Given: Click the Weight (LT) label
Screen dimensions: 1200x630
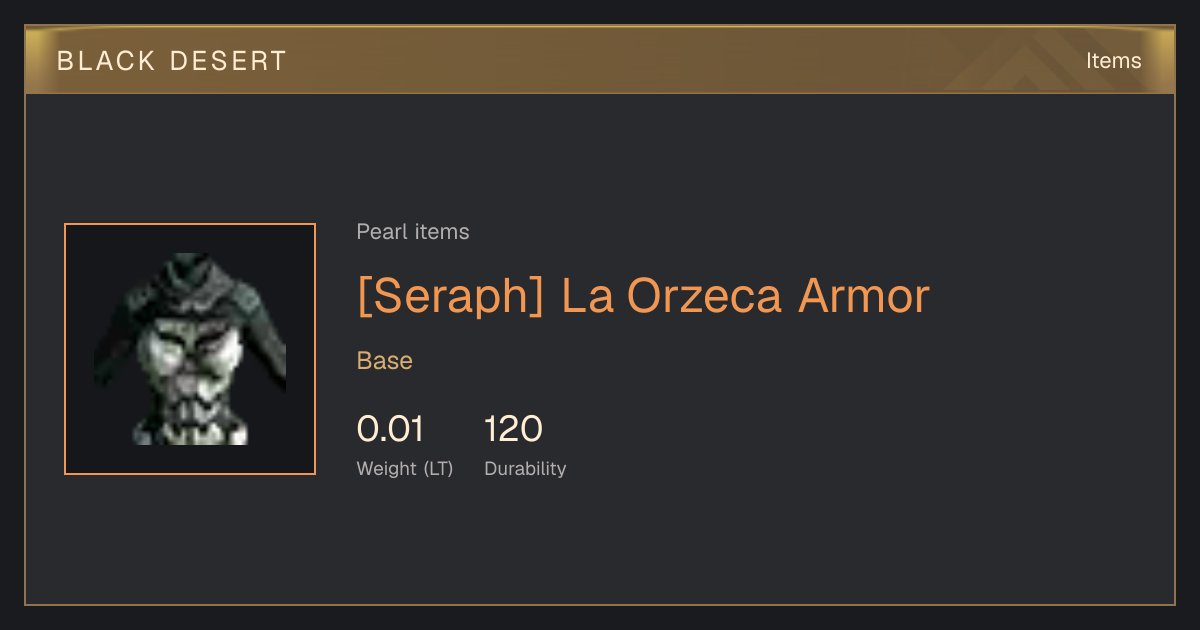Looking at the screenshot, I should (405, 469).
